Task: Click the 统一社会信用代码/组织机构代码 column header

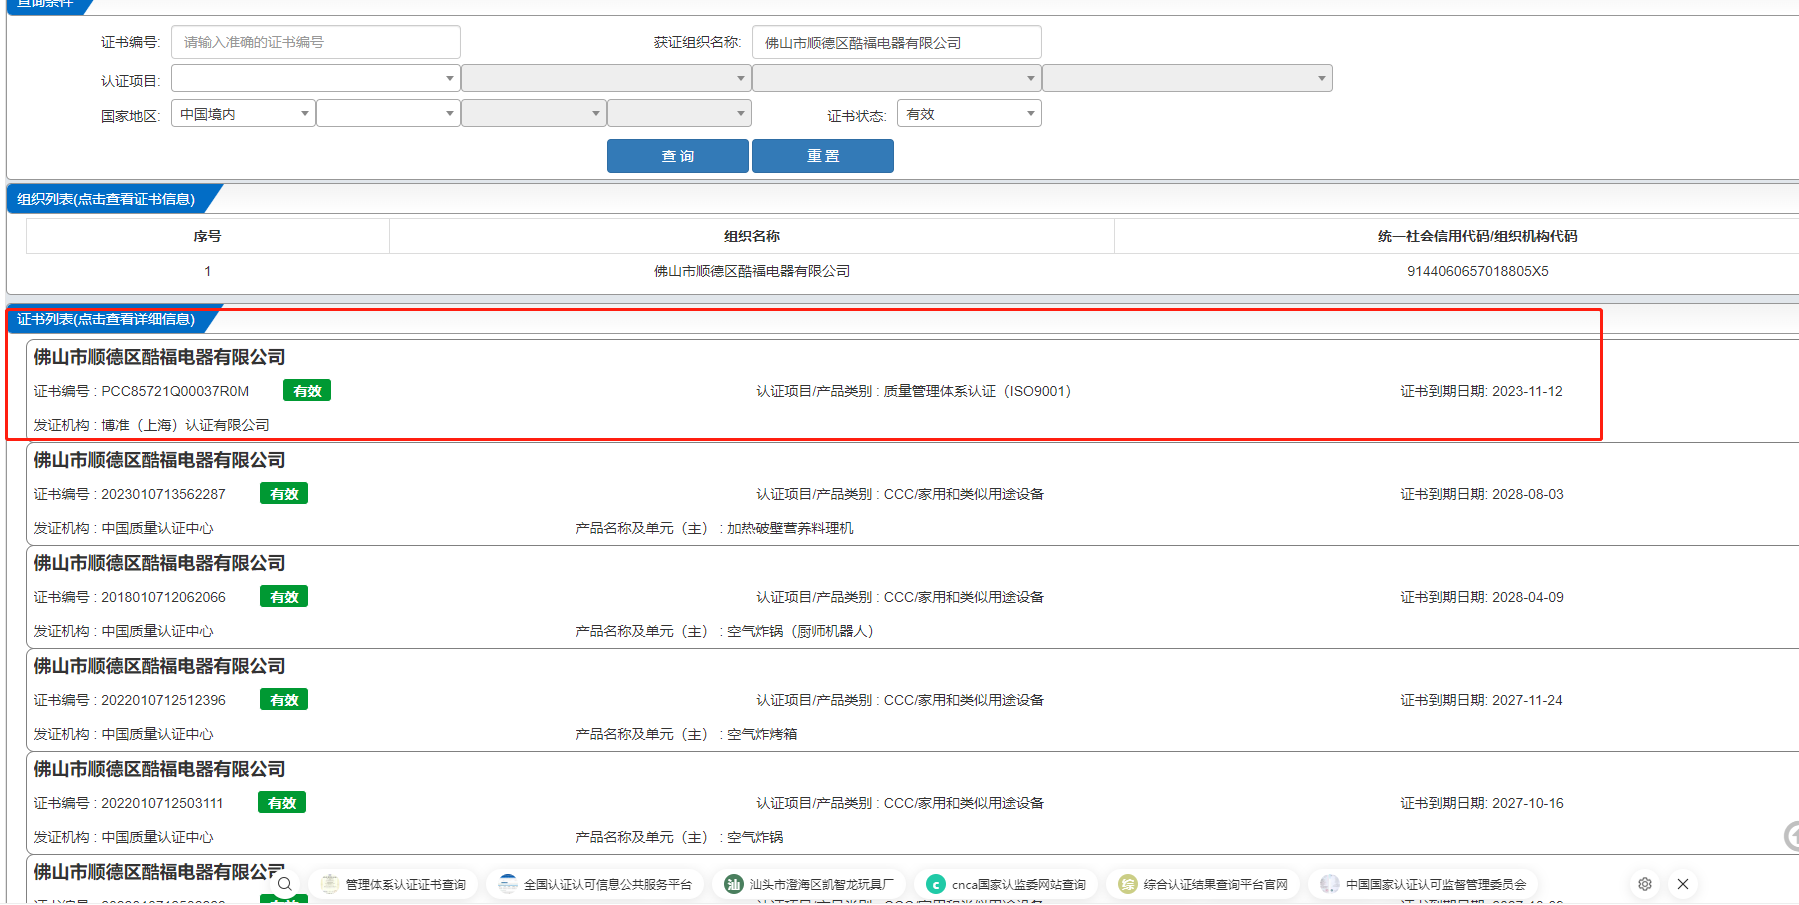Action: (x=1477, y=236)
